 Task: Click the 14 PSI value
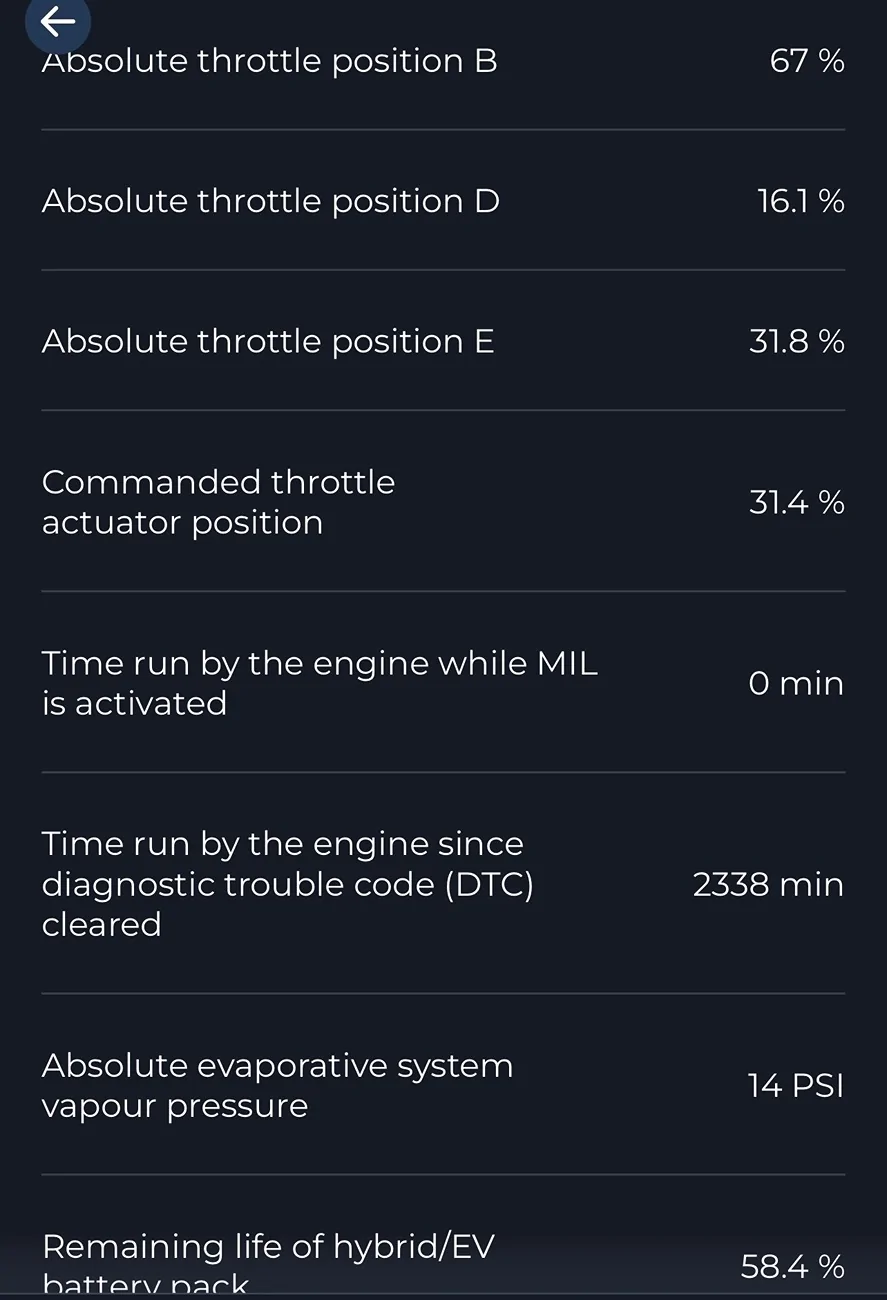tap(795, 1086)
